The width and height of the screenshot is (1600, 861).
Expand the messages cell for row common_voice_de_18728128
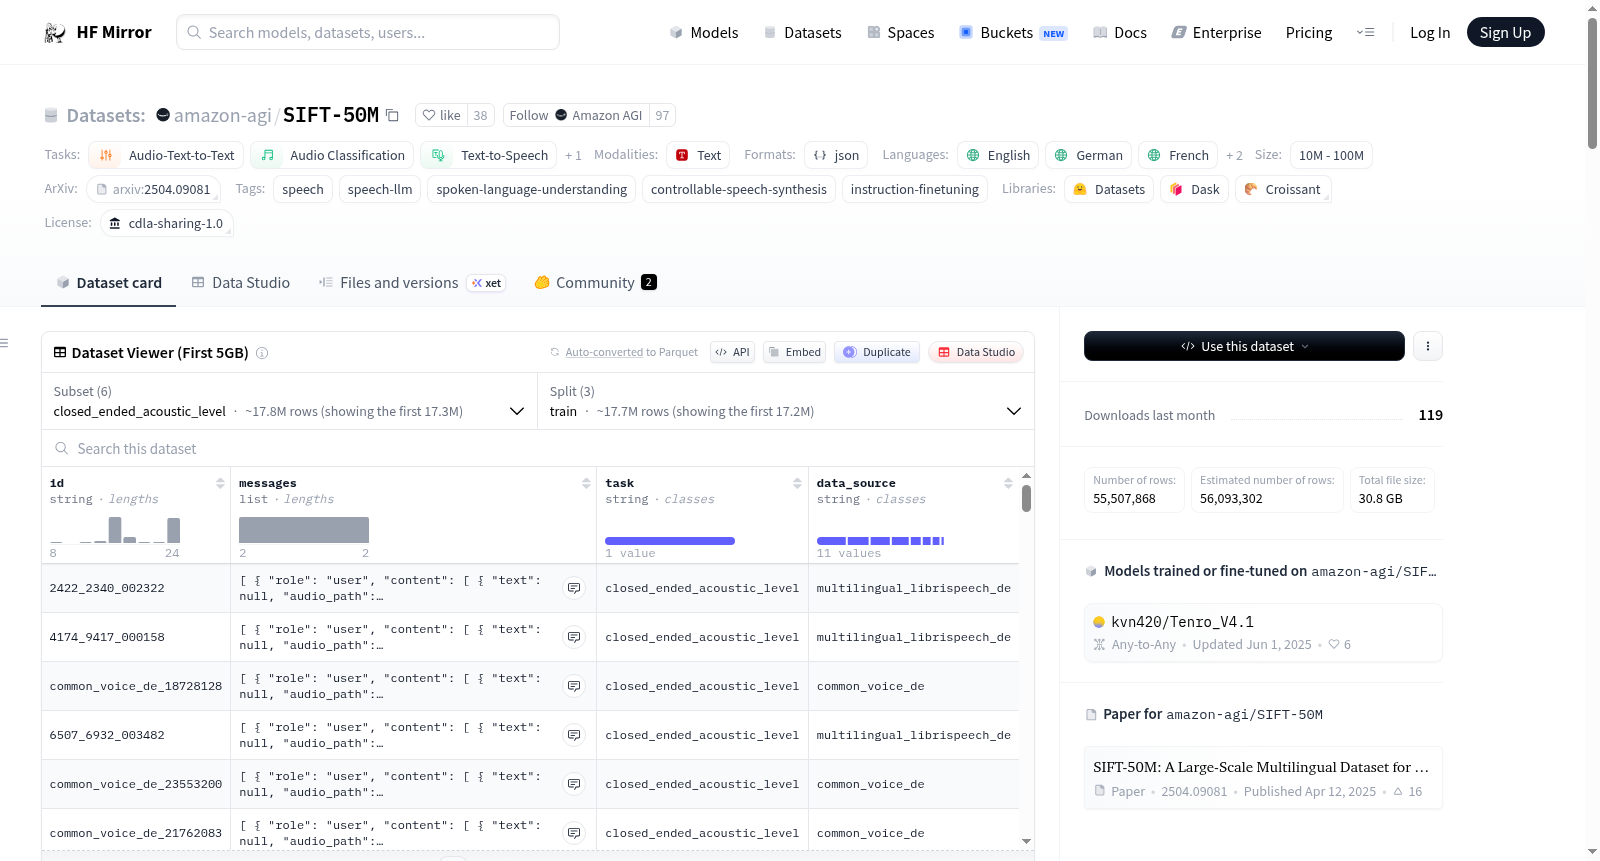click(x=574, y=686)
